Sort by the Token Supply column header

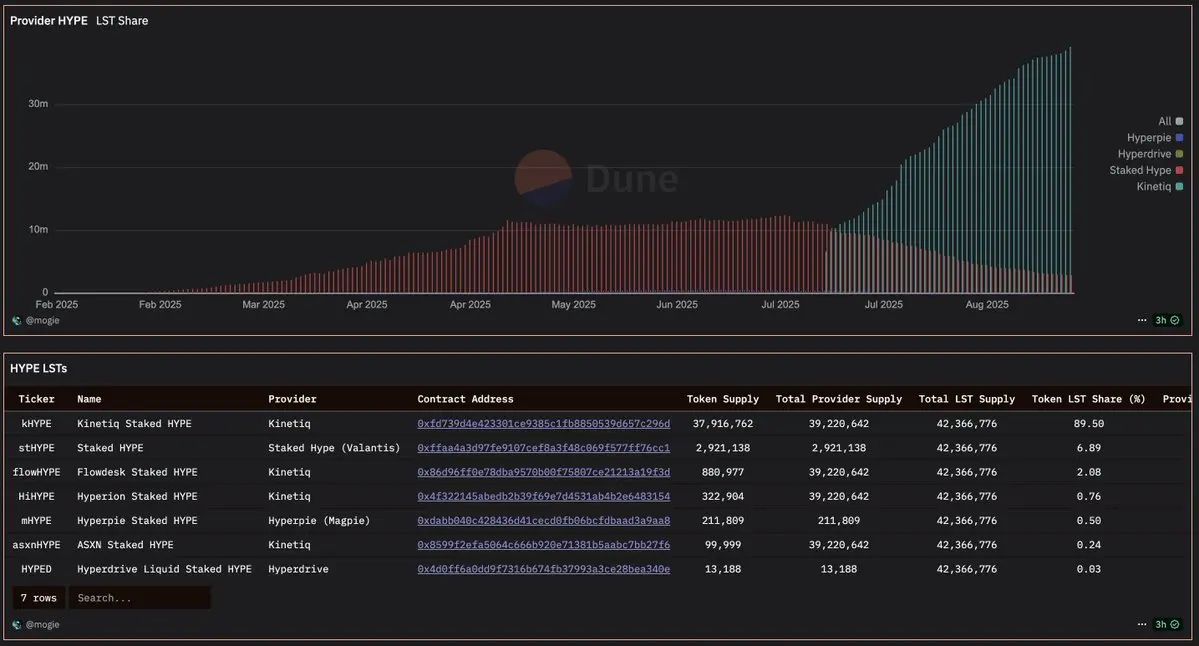(723, 399)
